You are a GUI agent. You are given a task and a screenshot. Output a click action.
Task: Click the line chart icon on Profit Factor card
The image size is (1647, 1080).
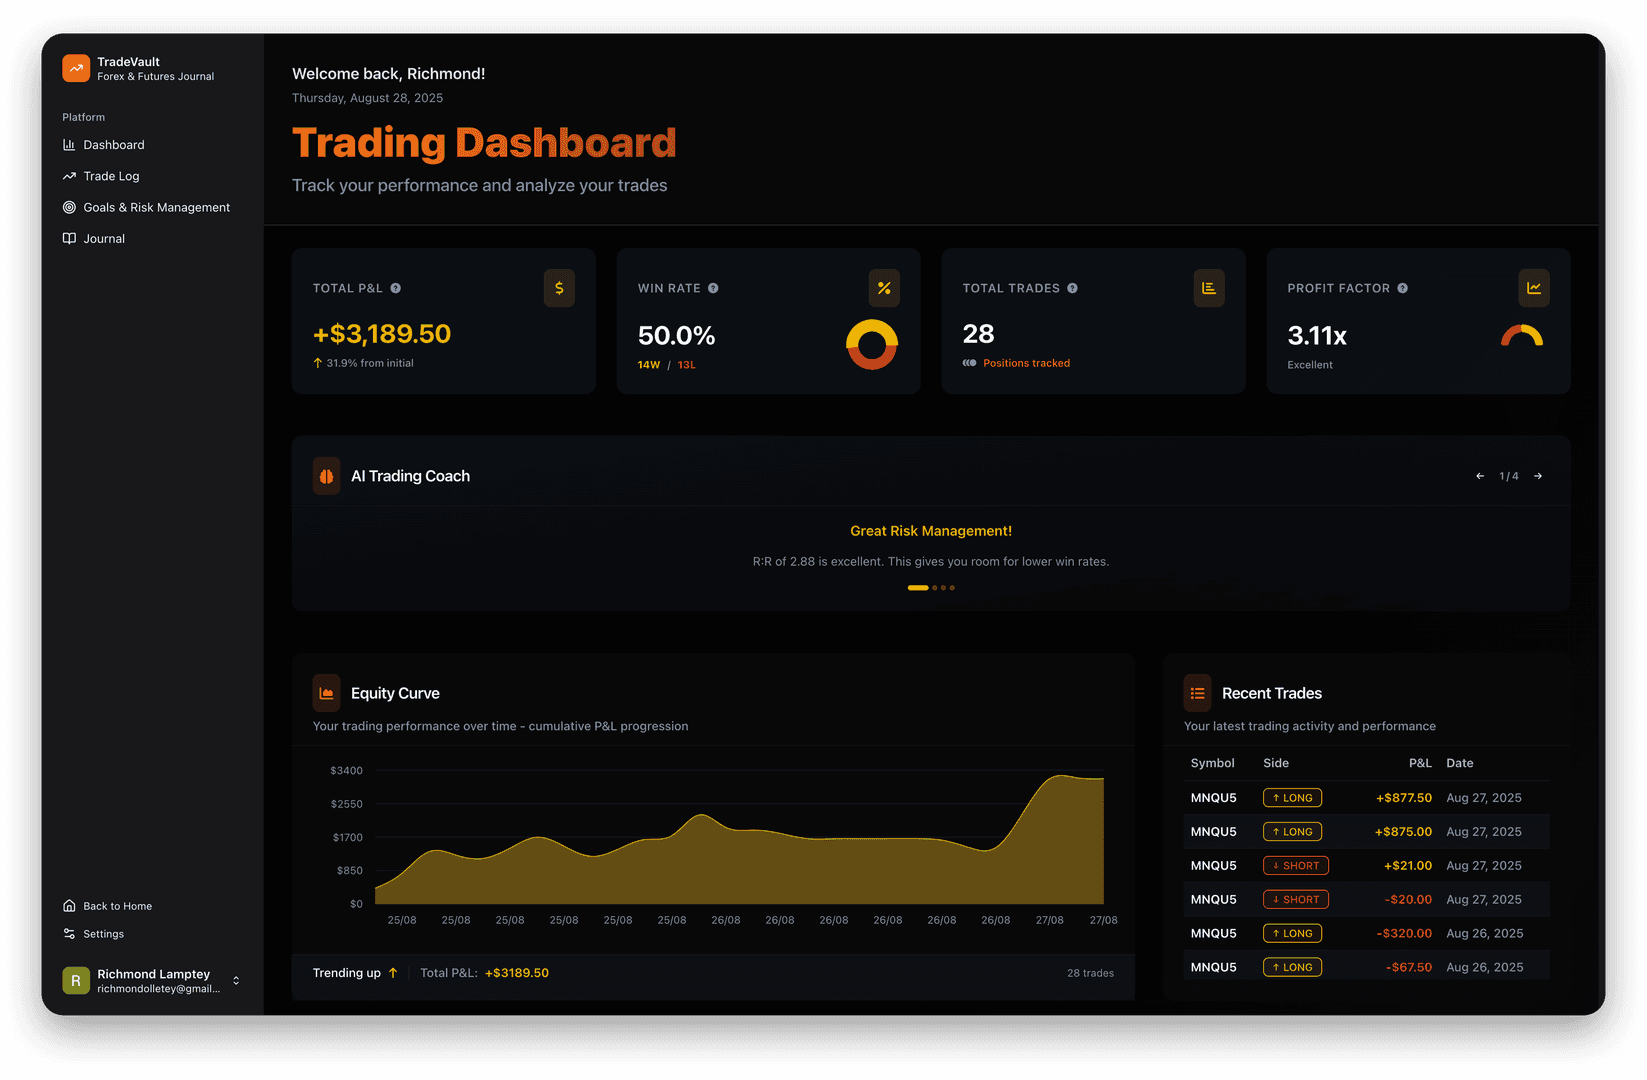pos(1533,288)
